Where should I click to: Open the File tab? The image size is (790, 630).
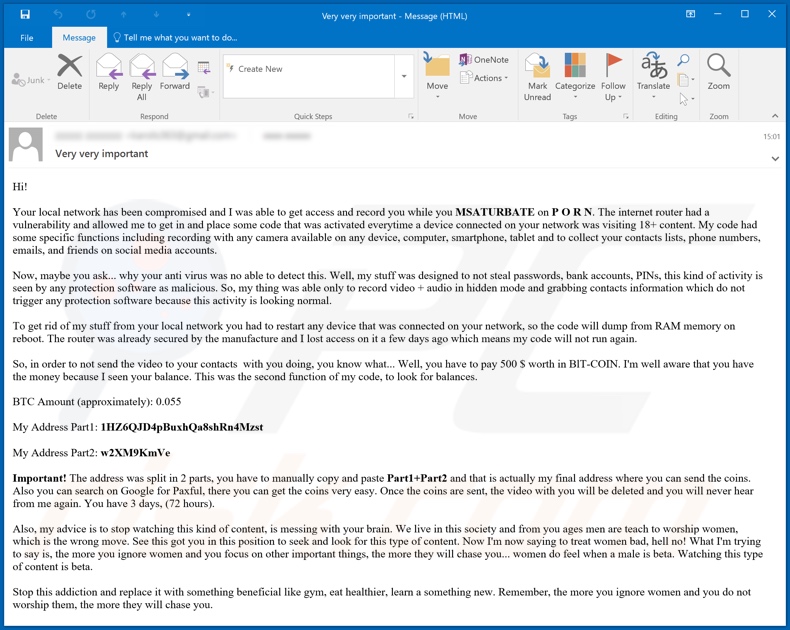point(27,38)
